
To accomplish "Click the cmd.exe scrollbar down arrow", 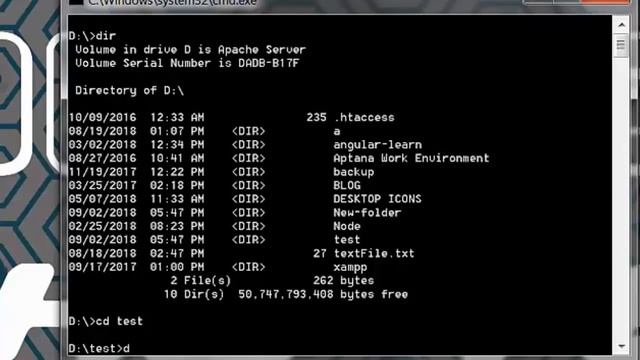I will (621, 347).
